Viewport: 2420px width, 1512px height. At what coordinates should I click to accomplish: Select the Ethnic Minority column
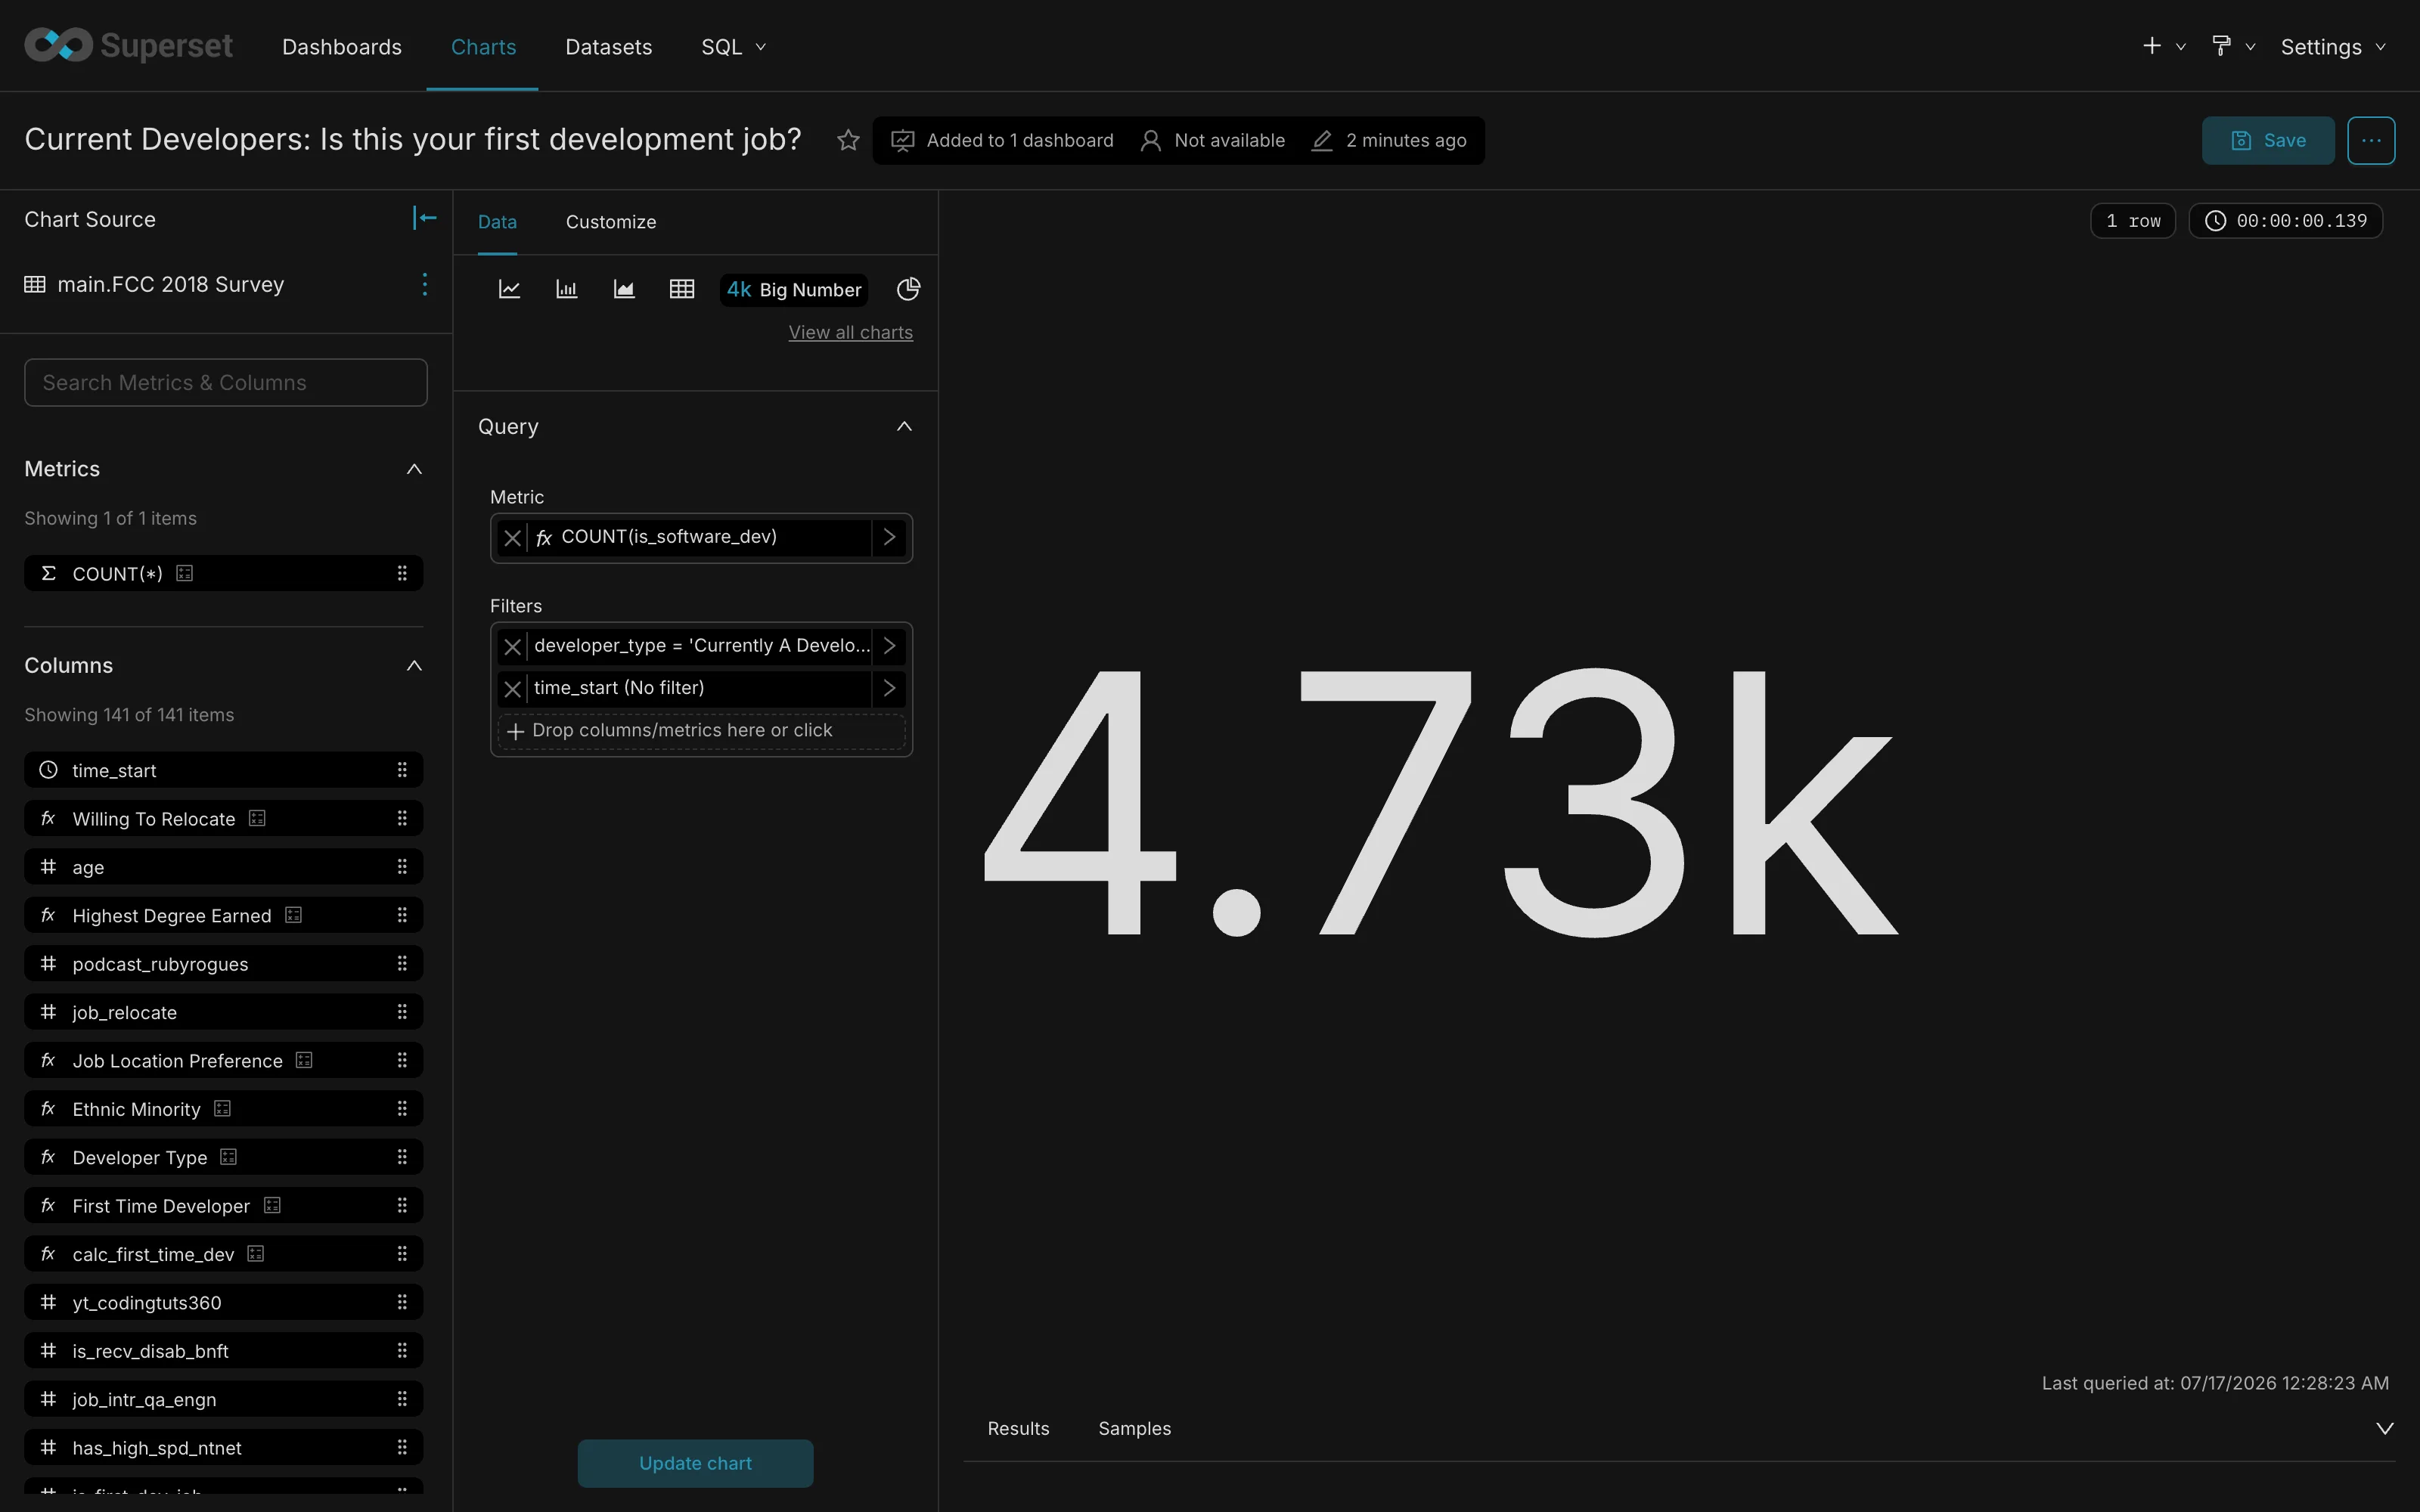pos(224,1109)
